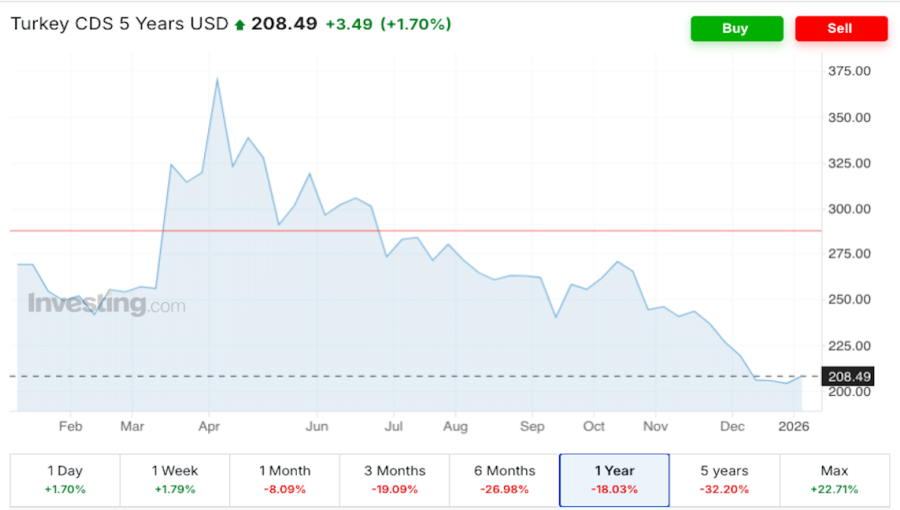
Task: Click the Jun label on the time axis
Action: pyautogui.click(x=317, y=426)
